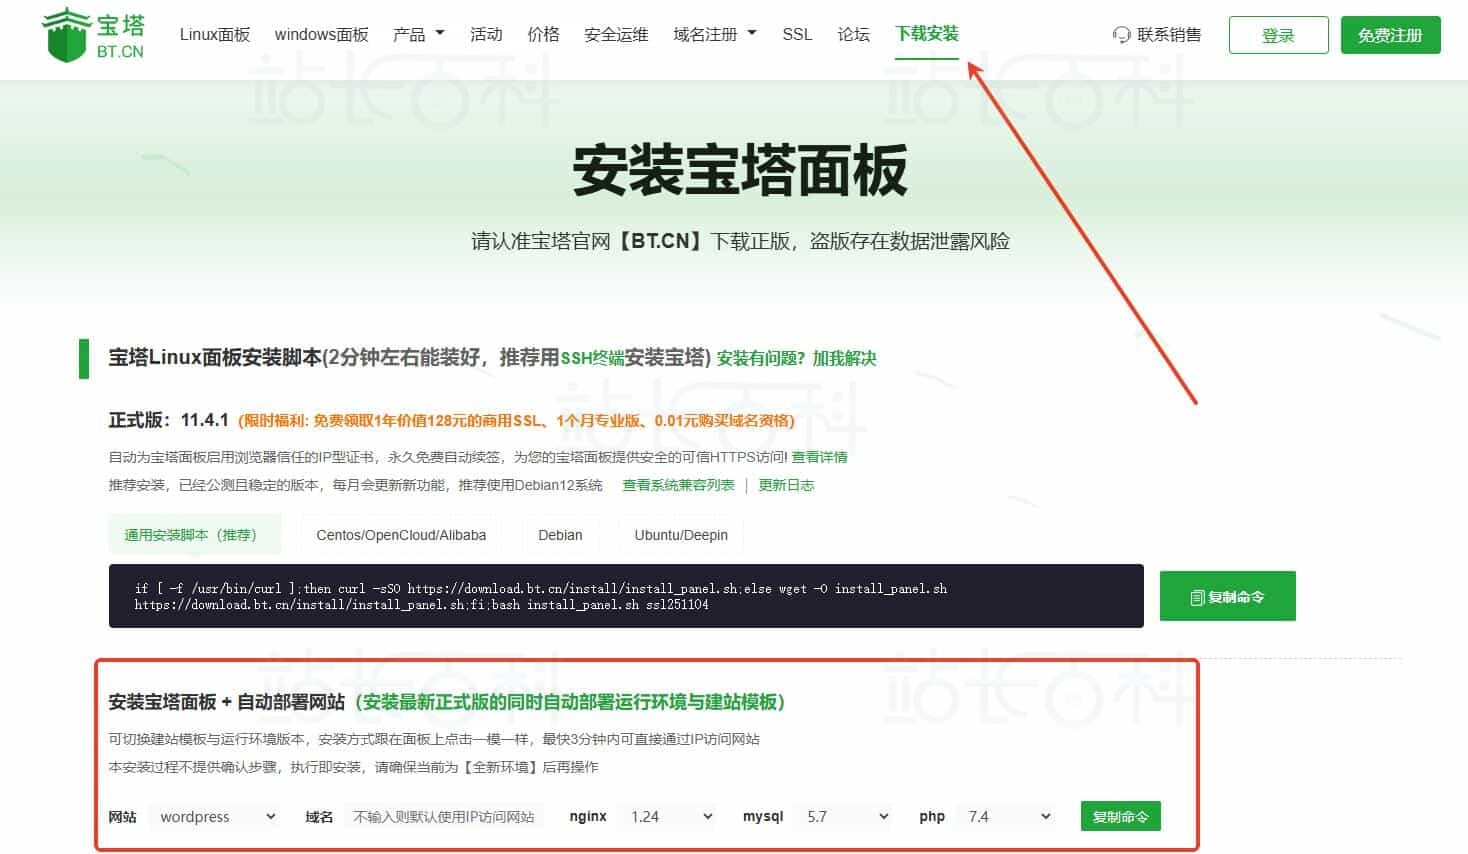This screenshot has width=1468, height=854.
Task: Expand the 产品 dropdown menu
Action: (x=419, y=34)
